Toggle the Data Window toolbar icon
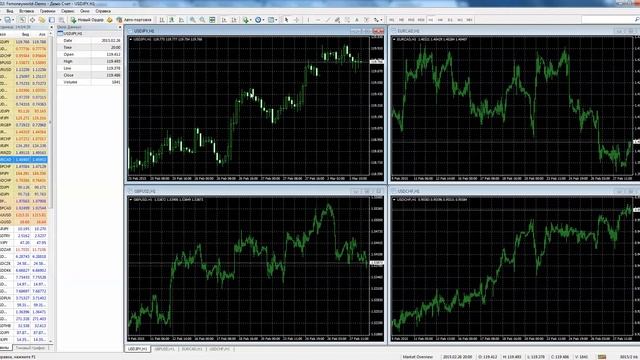The width and height of the screenshot is (640, 360). click(x=32, y=20)
